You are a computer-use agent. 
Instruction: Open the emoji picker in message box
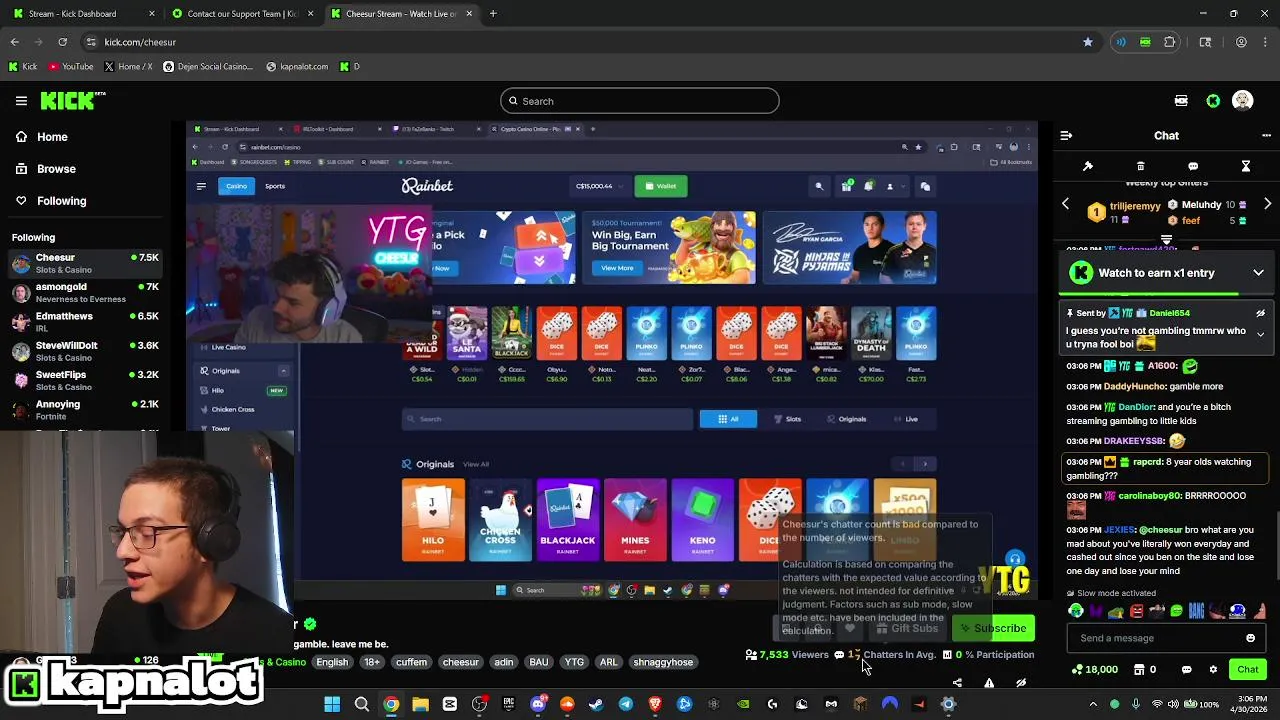tap(1250, 638)
